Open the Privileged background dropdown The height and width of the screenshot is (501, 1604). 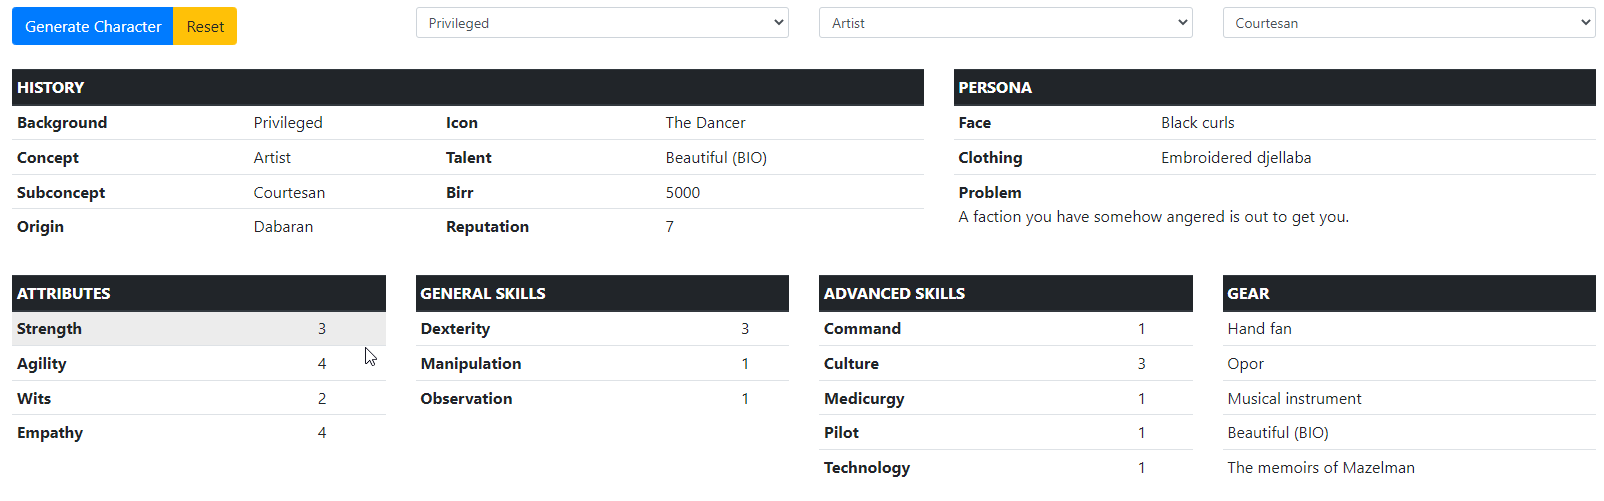tap(602, 23)
